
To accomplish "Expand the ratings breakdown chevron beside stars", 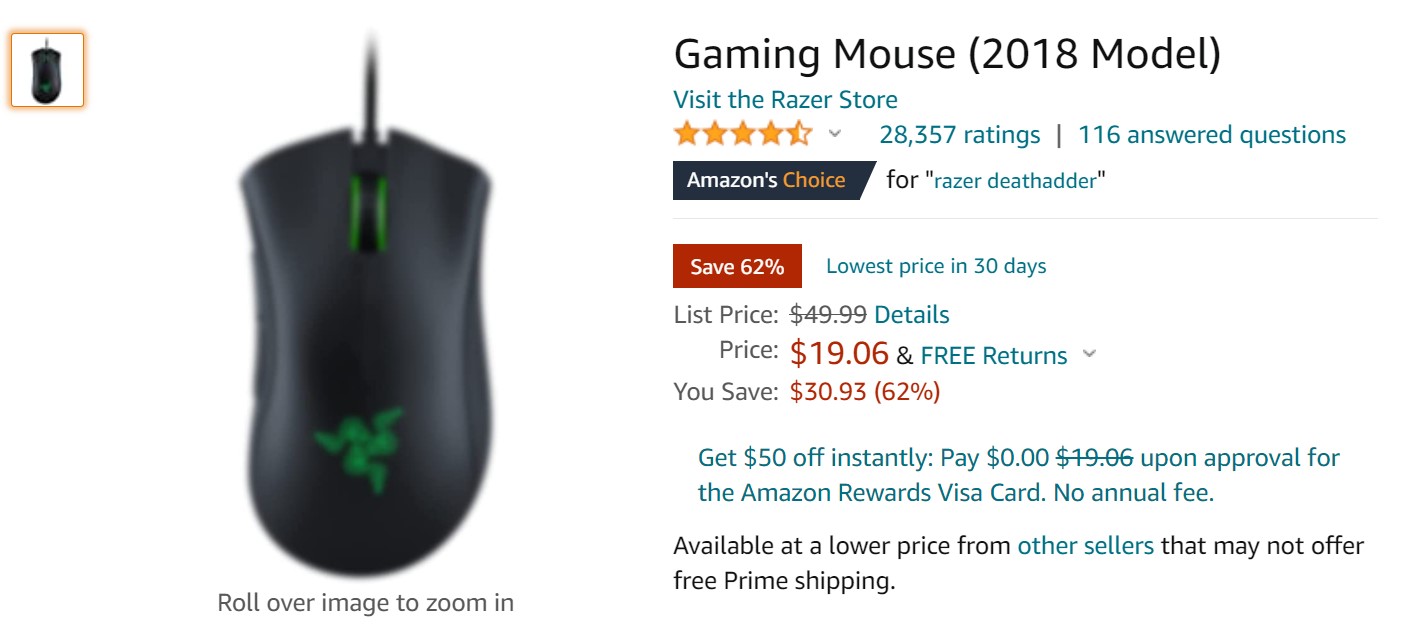I will [x=835, y=134].
